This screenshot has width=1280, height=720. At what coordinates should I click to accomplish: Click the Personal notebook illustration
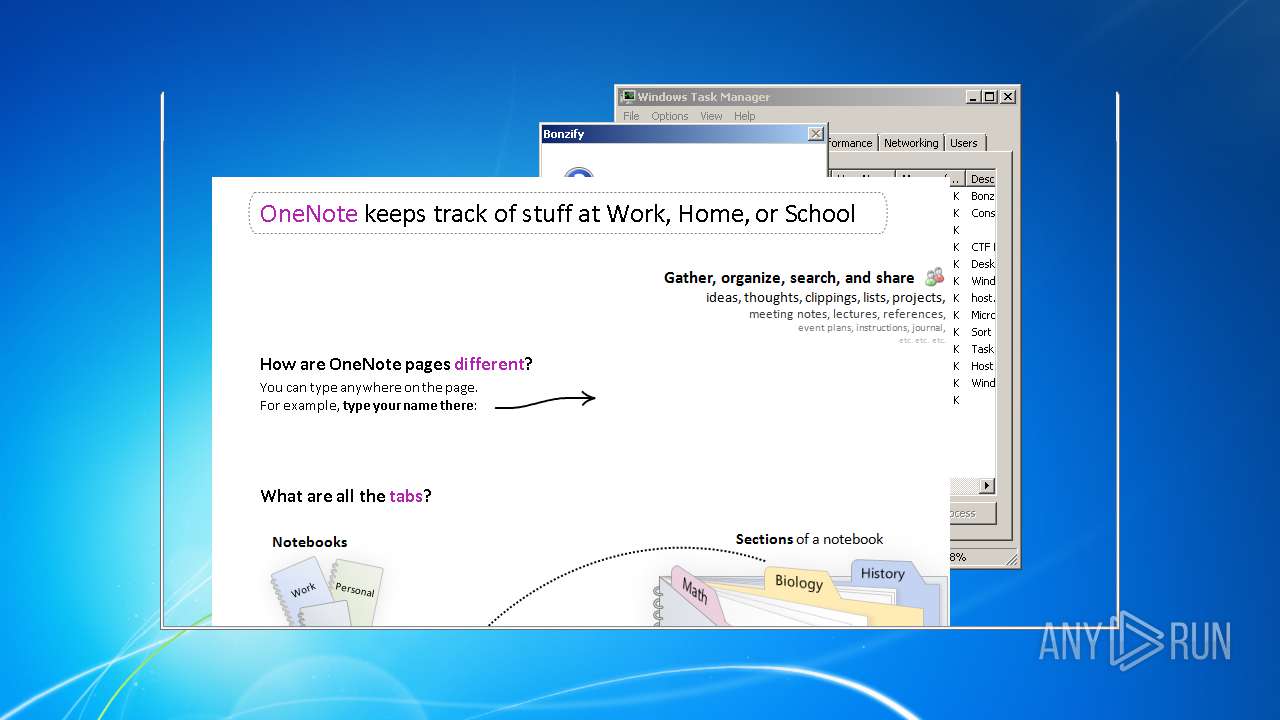[355, 594]
